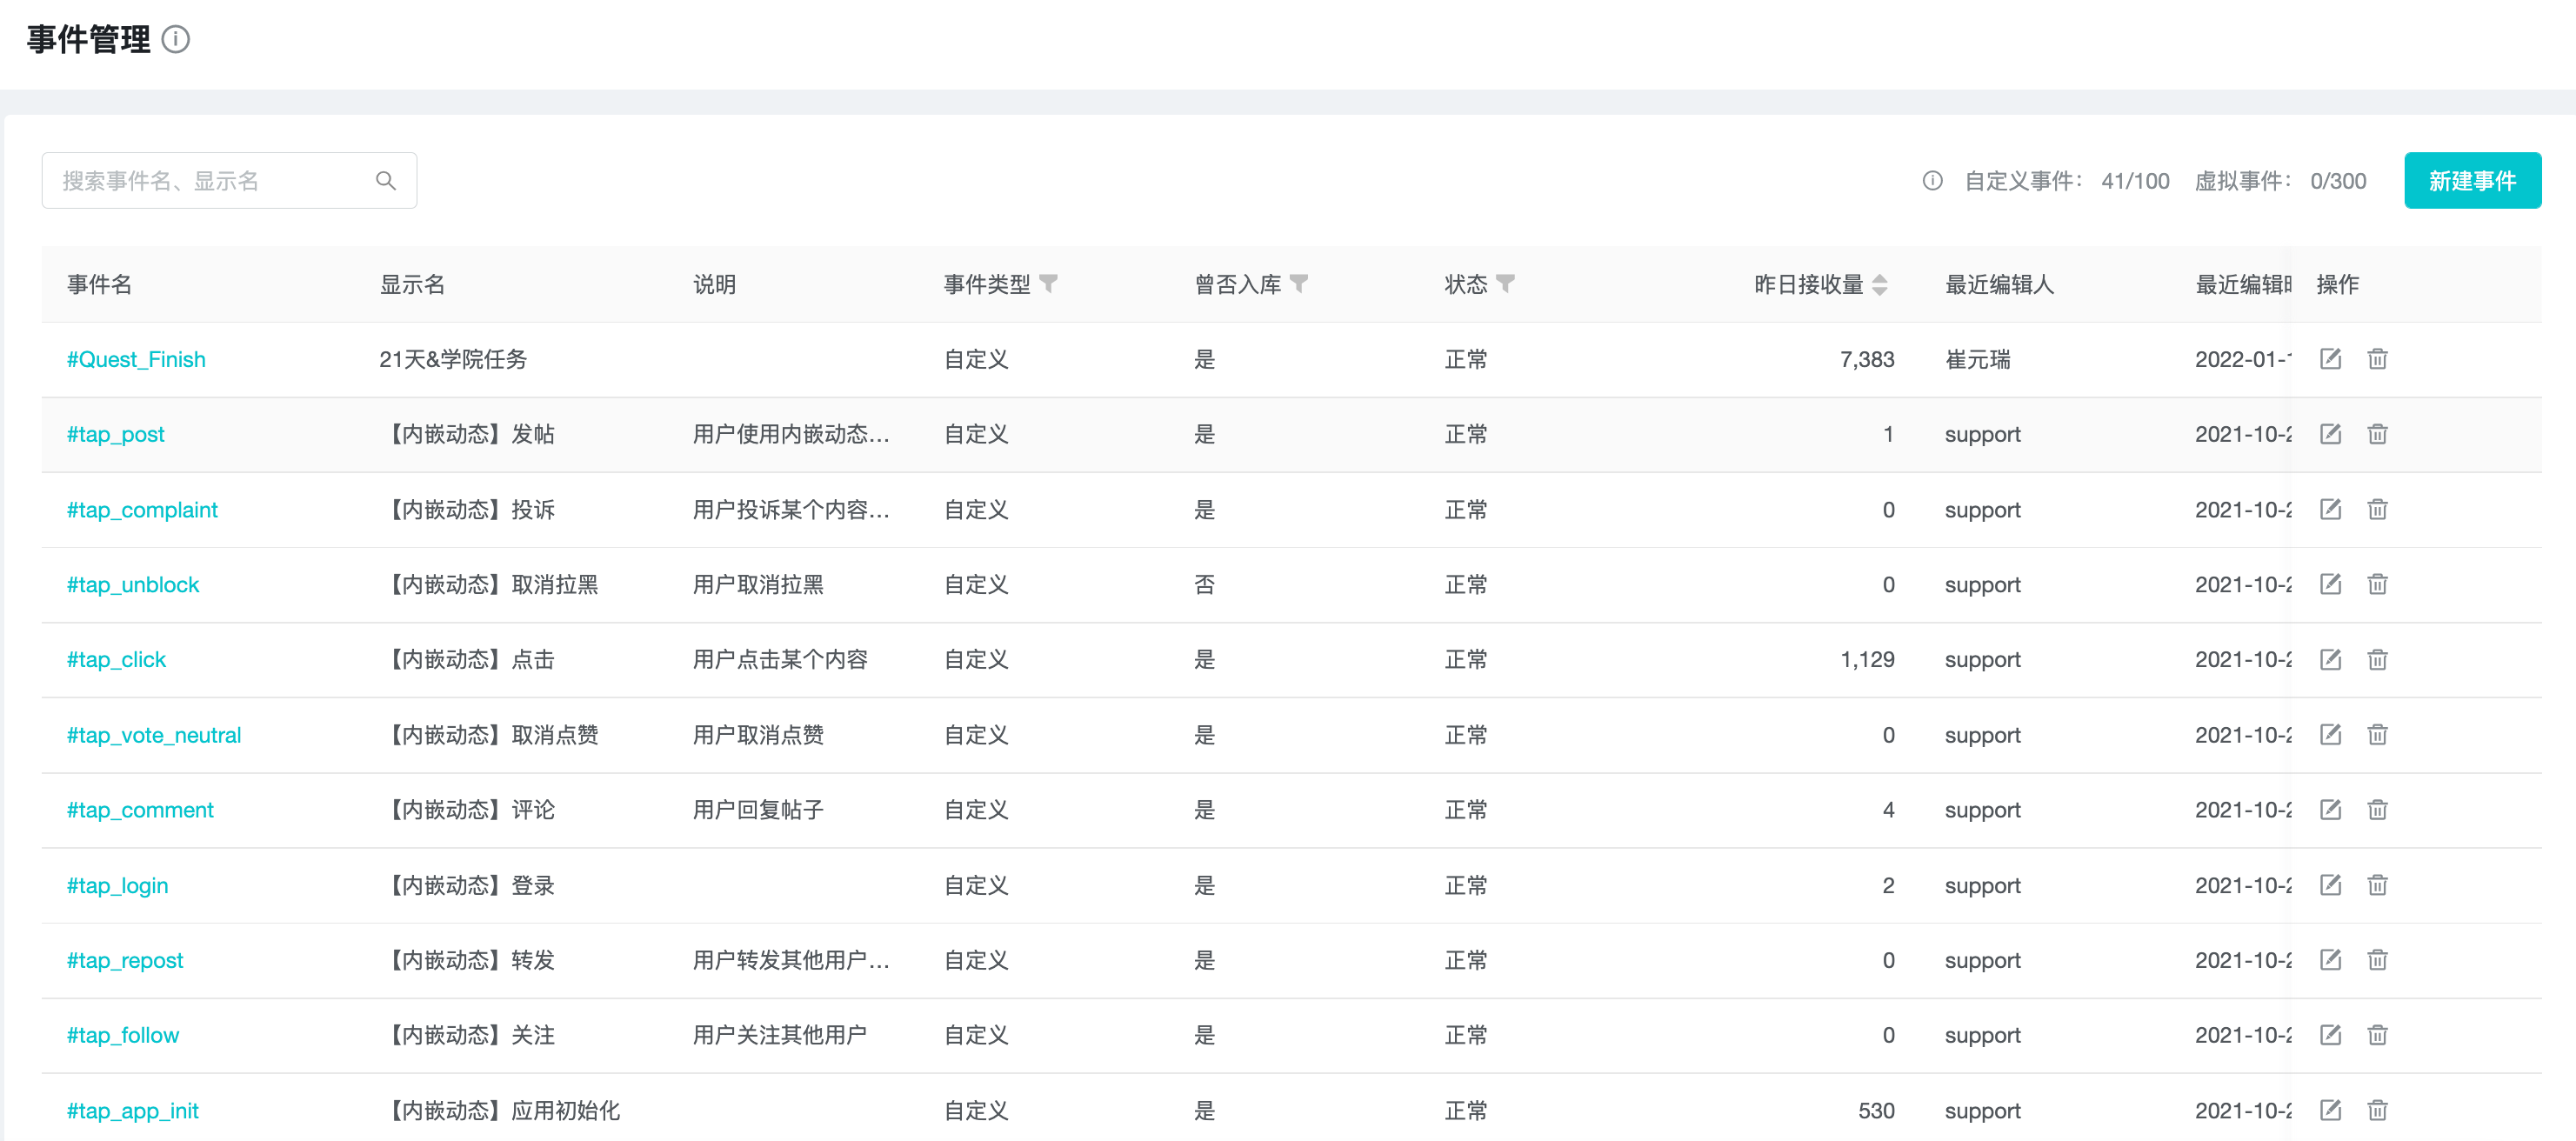Image resolution: width=2576 pixels, height=1141 pixels.
Task: Edit the #tap_login event
Action: 2330,885
